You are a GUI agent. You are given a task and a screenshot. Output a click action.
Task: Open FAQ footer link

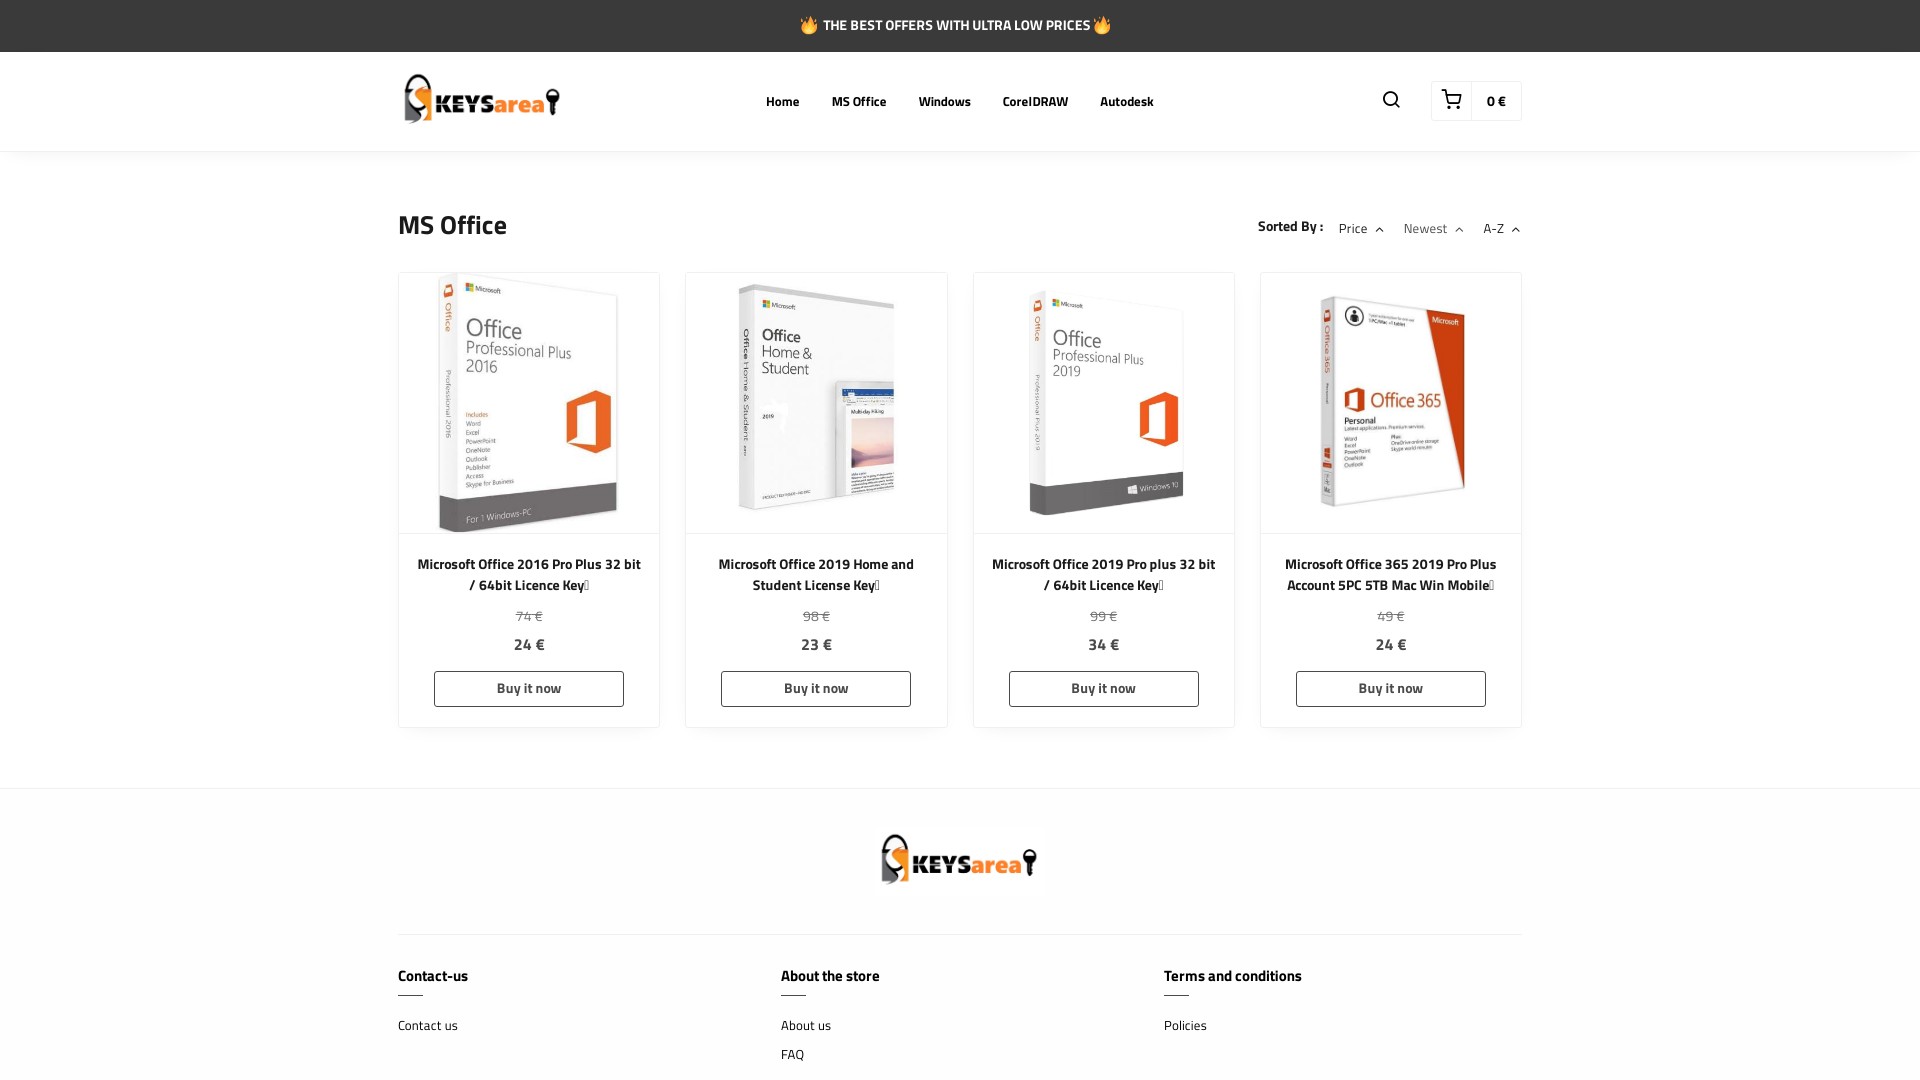792,1055
